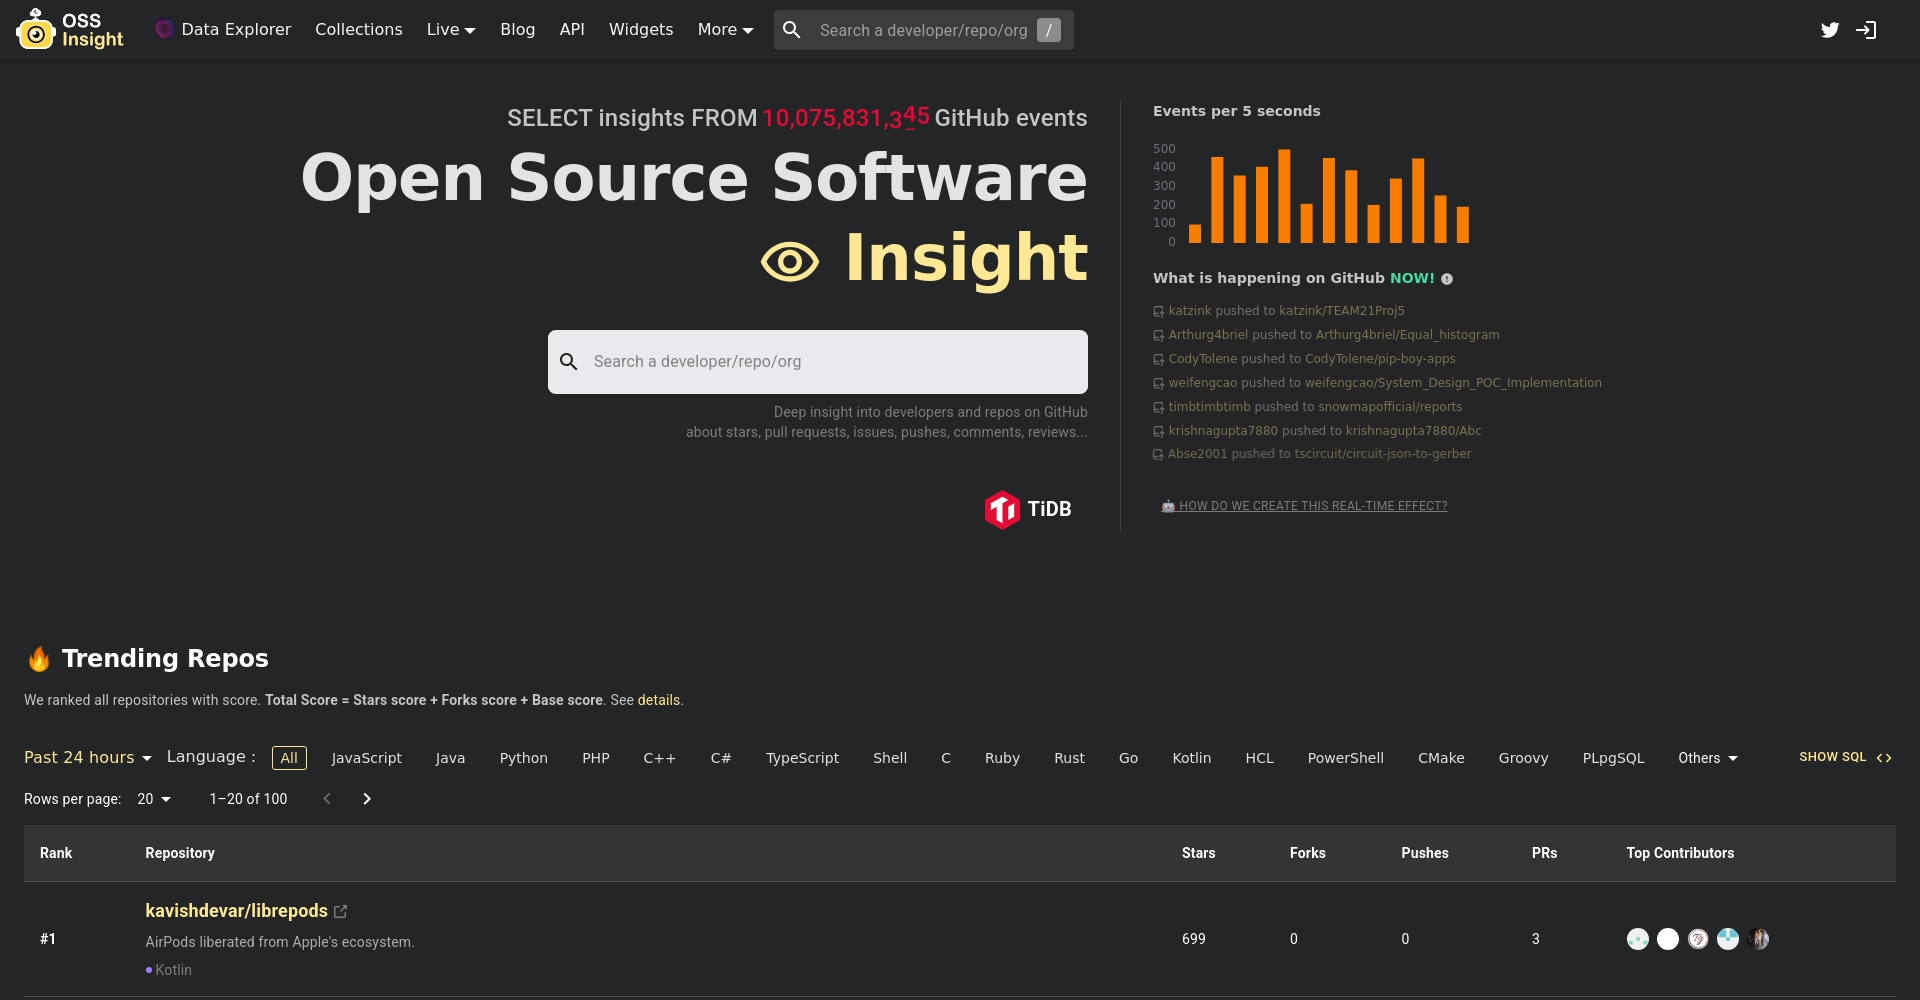Click the center search input field
This screenshot has width=1920, height=1000.
coord(818,361)
